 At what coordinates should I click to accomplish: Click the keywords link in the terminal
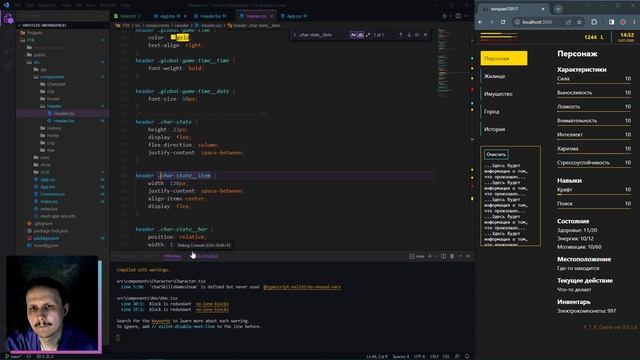coord(160,321)
